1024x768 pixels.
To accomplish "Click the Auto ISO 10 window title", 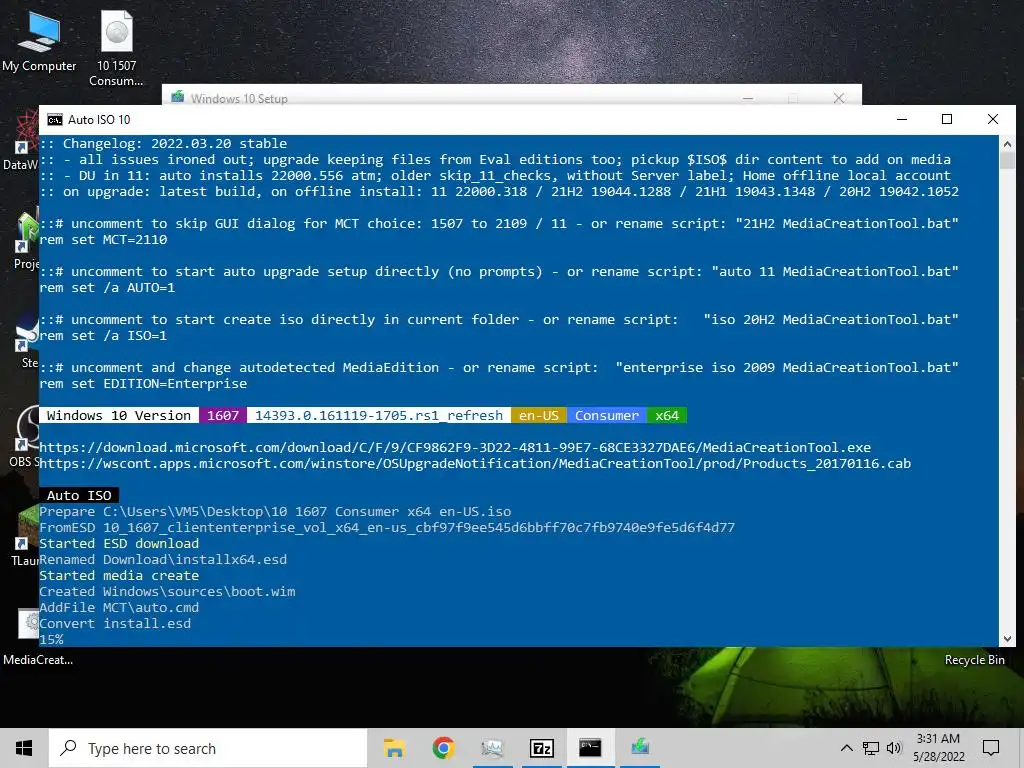I will 99,120.
